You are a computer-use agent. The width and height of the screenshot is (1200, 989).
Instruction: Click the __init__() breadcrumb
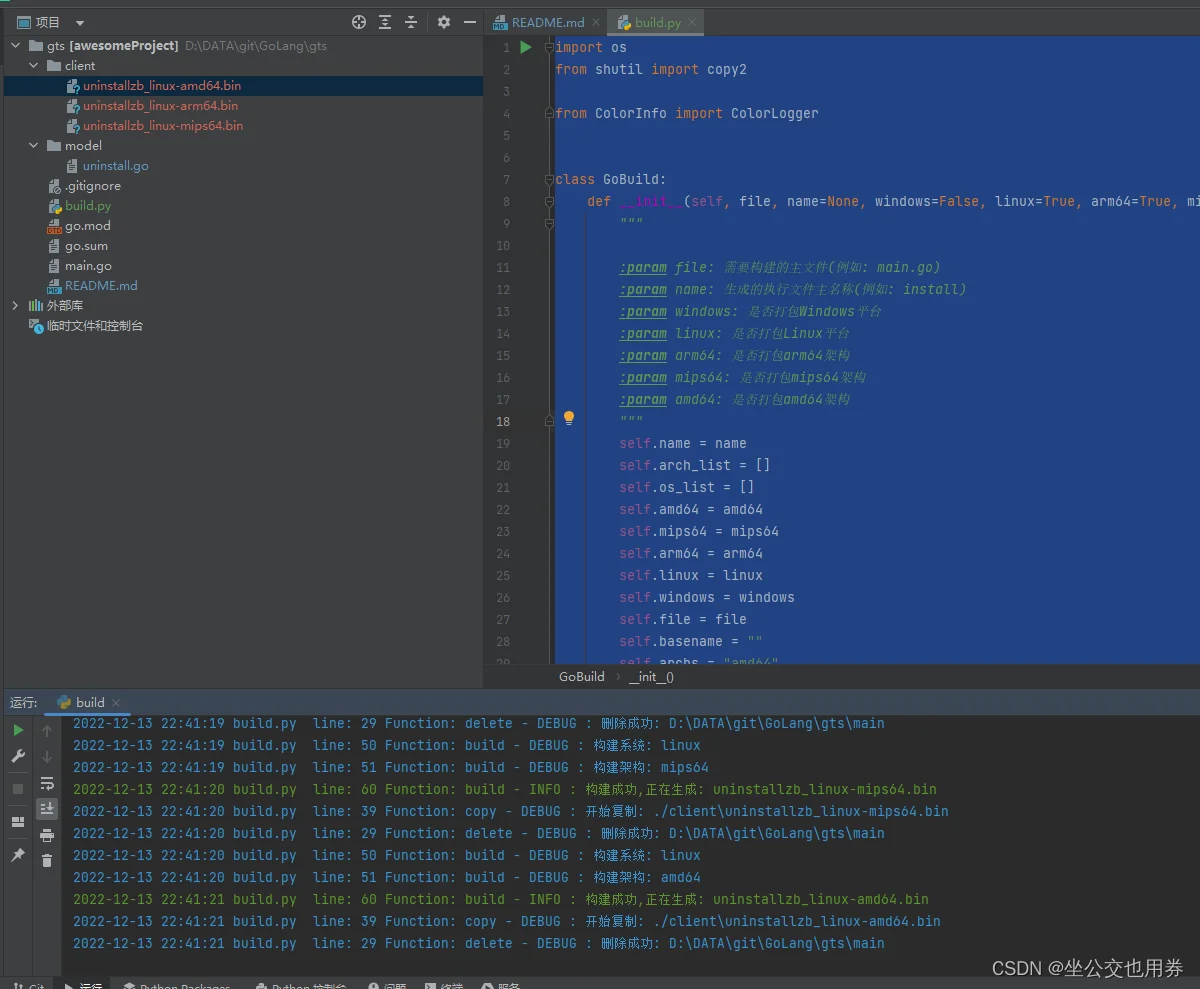pos(652,677)
